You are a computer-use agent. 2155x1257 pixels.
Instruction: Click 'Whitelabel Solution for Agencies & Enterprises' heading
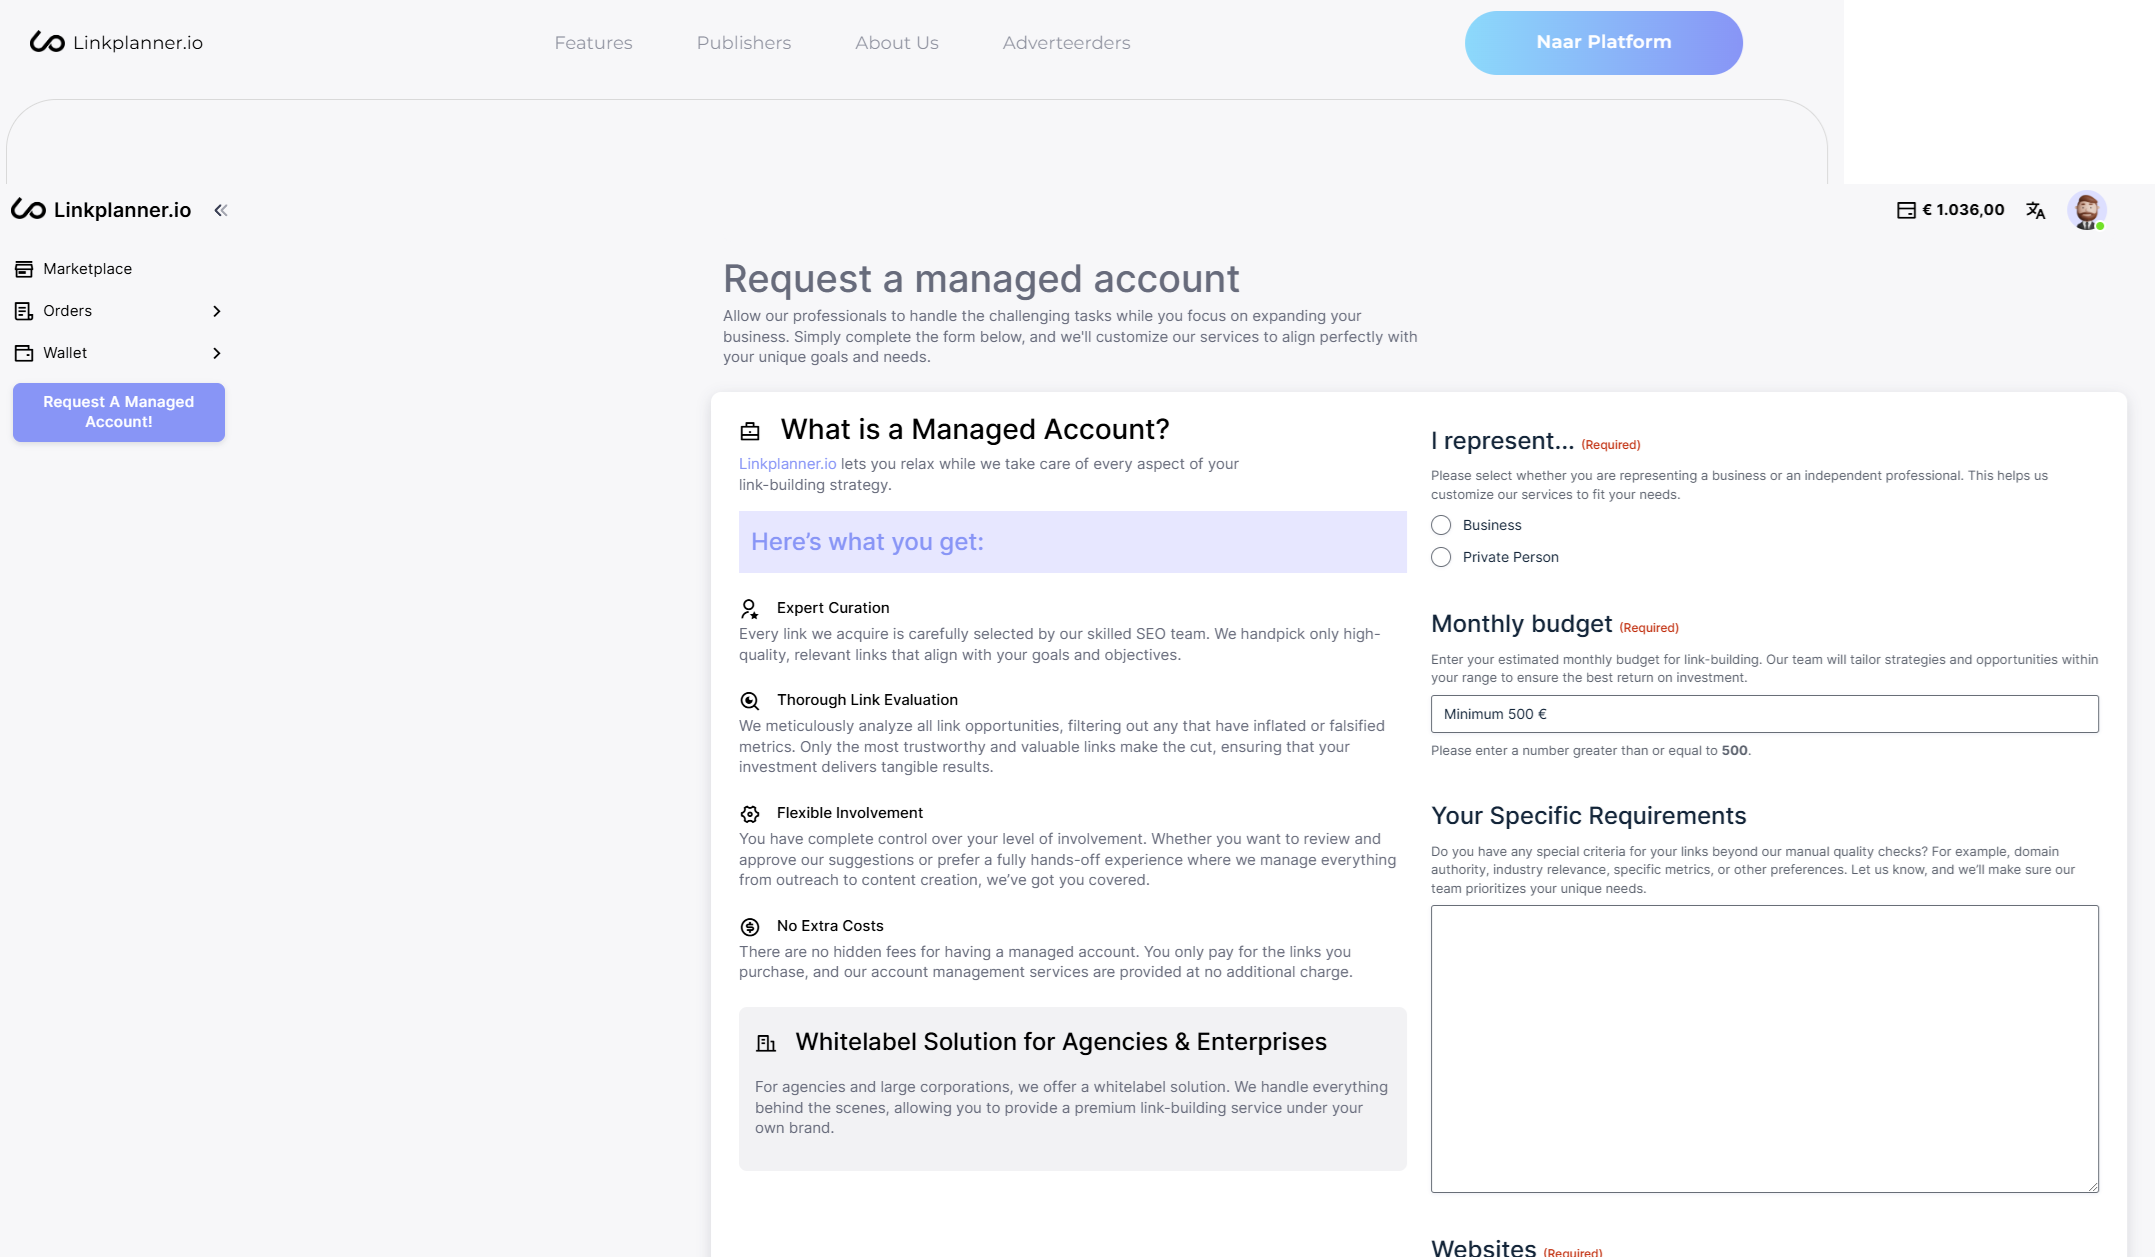coord(1061,1042)
